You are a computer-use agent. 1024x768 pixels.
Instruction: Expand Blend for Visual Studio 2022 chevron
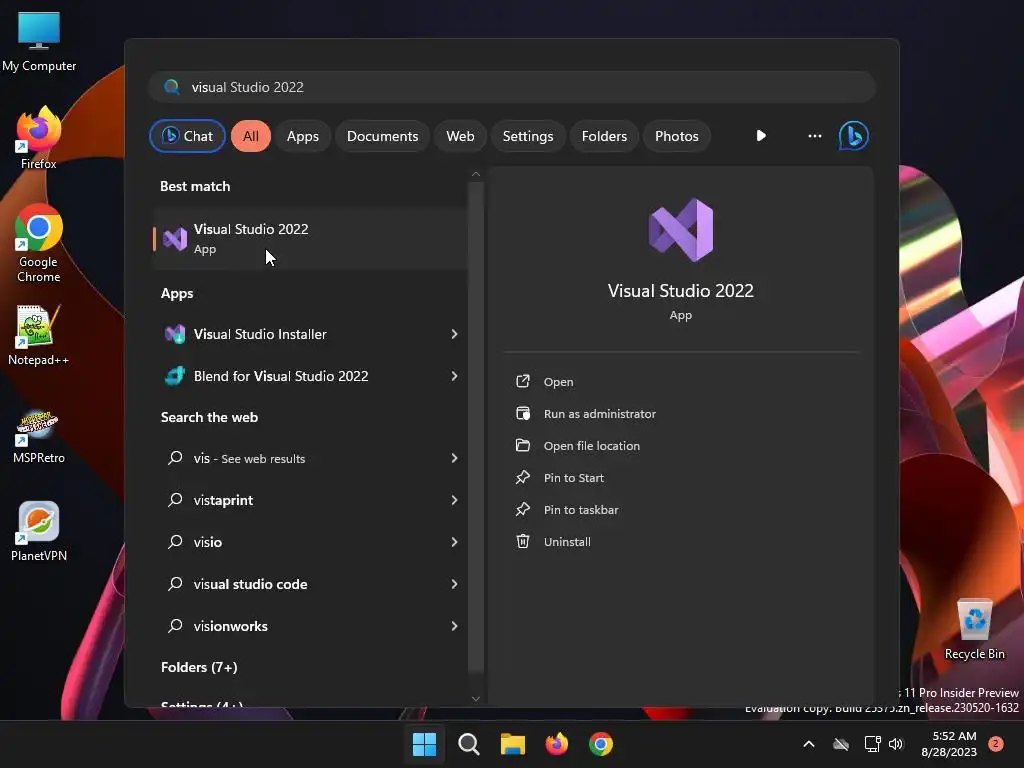point(455,376)
